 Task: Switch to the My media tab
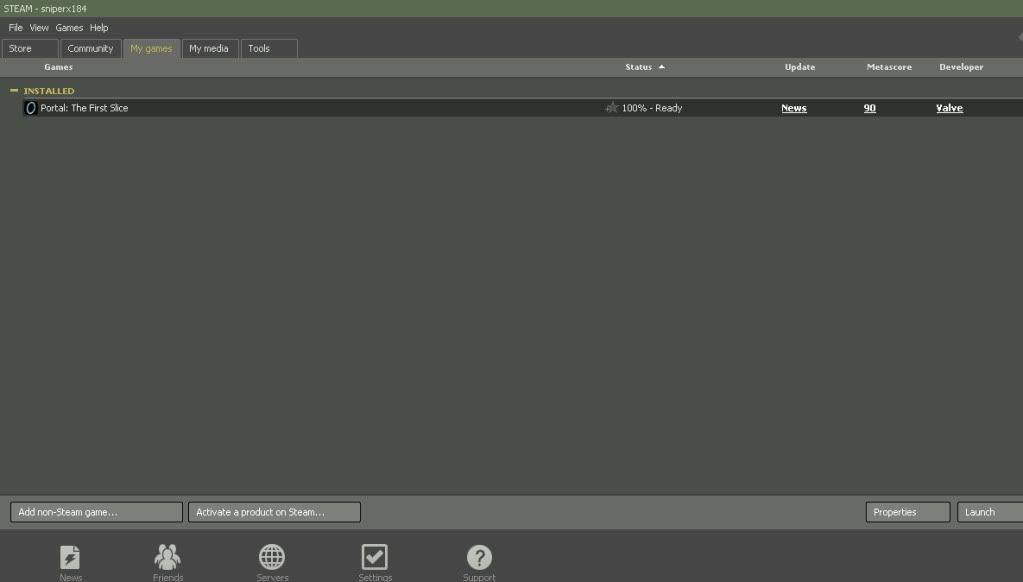(x=209, y=49)
